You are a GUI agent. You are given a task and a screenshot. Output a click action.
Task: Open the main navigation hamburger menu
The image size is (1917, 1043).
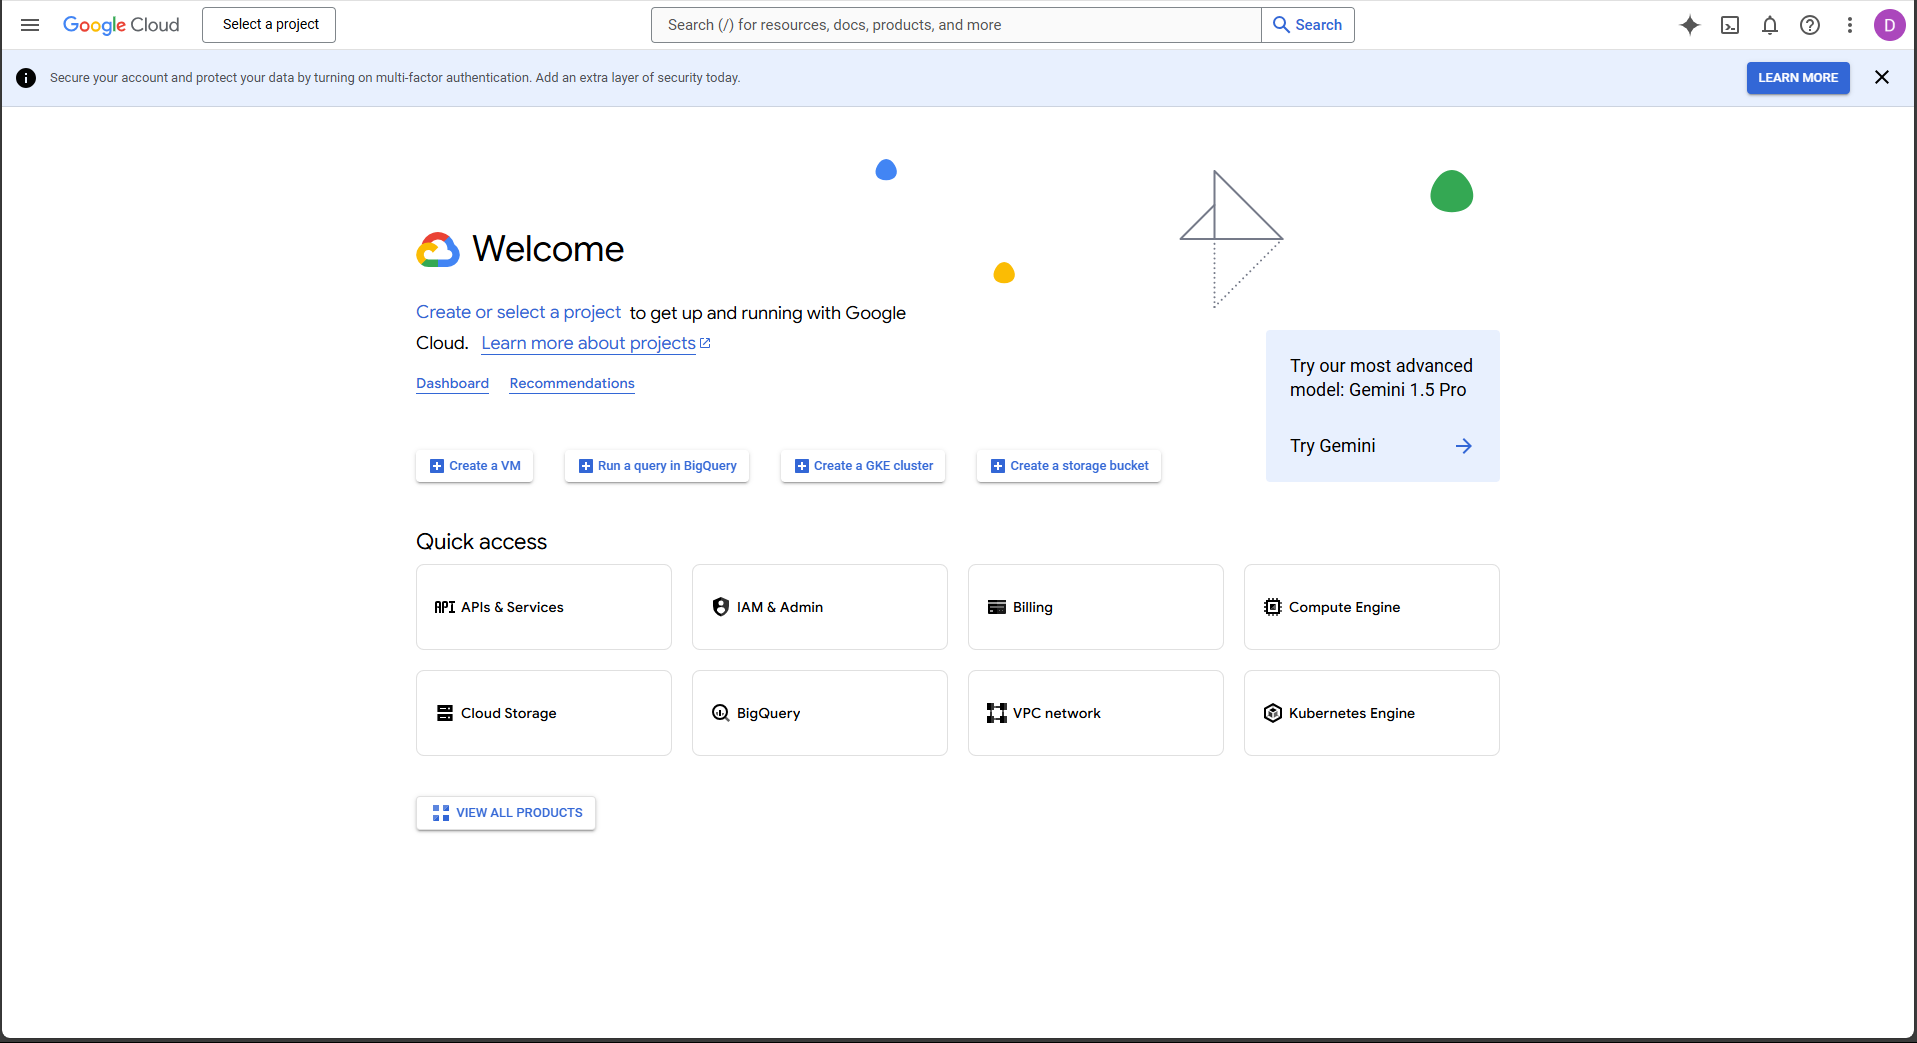point(30,25)
